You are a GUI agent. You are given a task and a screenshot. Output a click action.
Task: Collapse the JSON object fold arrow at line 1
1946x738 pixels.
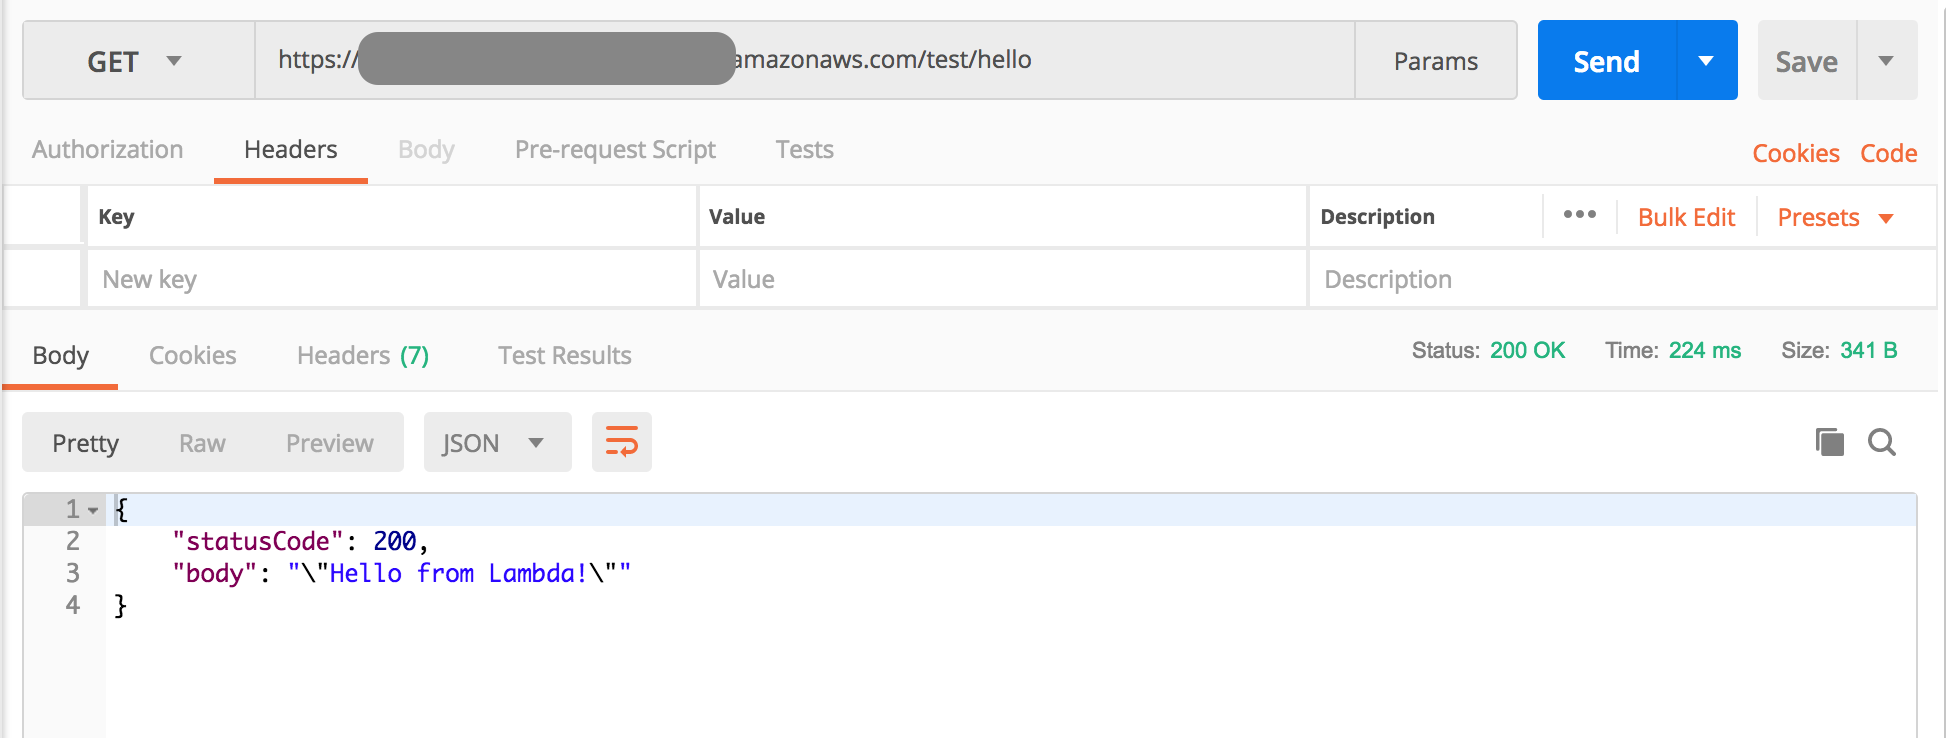coord(93,511)
